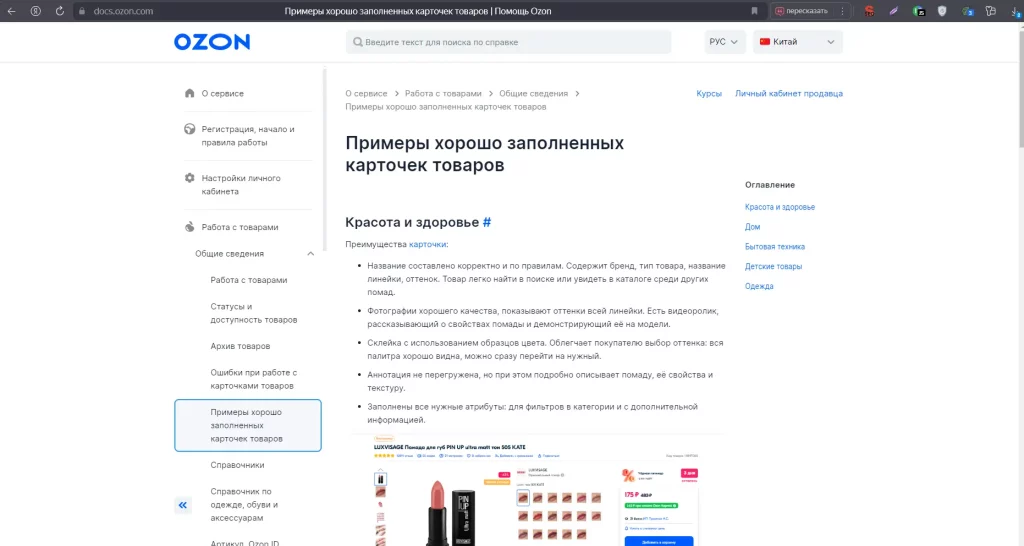Click the 'пересказать' summarize button
1024x546 pixels.
click(801, 11)
